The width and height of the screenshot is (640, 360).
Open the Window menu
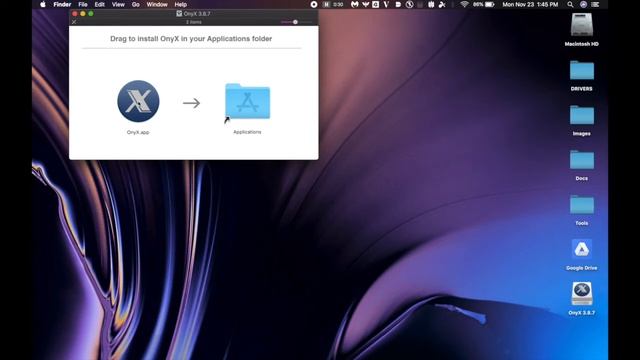tap(157, 4)
